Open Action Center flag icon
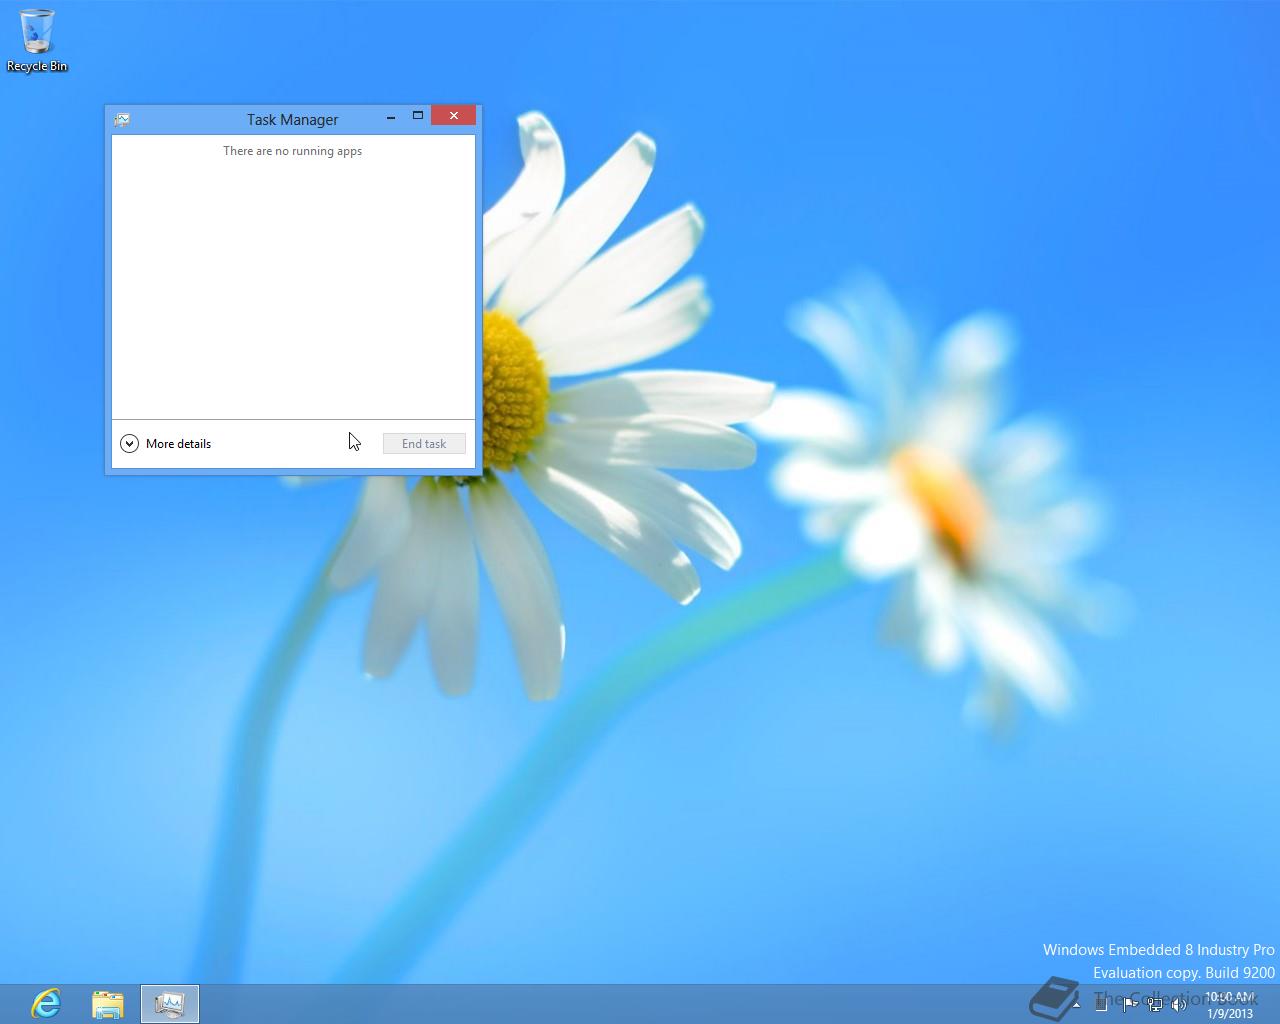The height and width of the screenshot is (1024, 1280). [1130, 1004]
